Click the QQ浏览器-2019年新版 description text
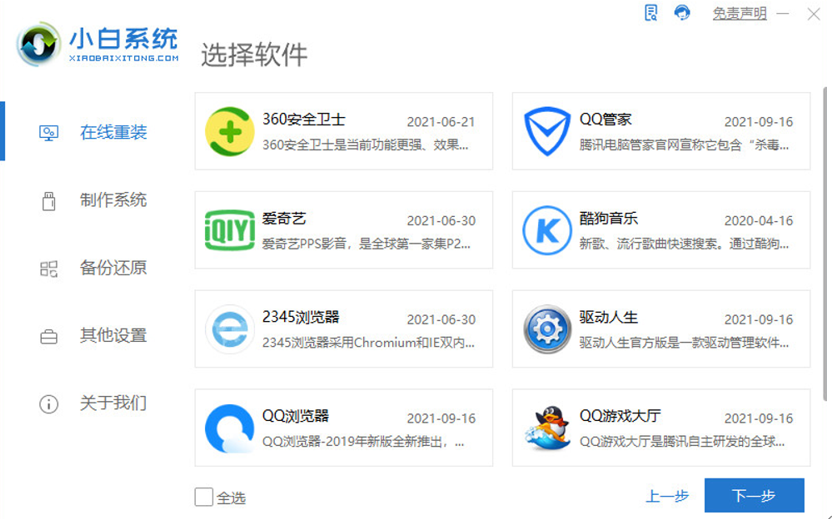832x519 pixels. (x=363, y=442)
